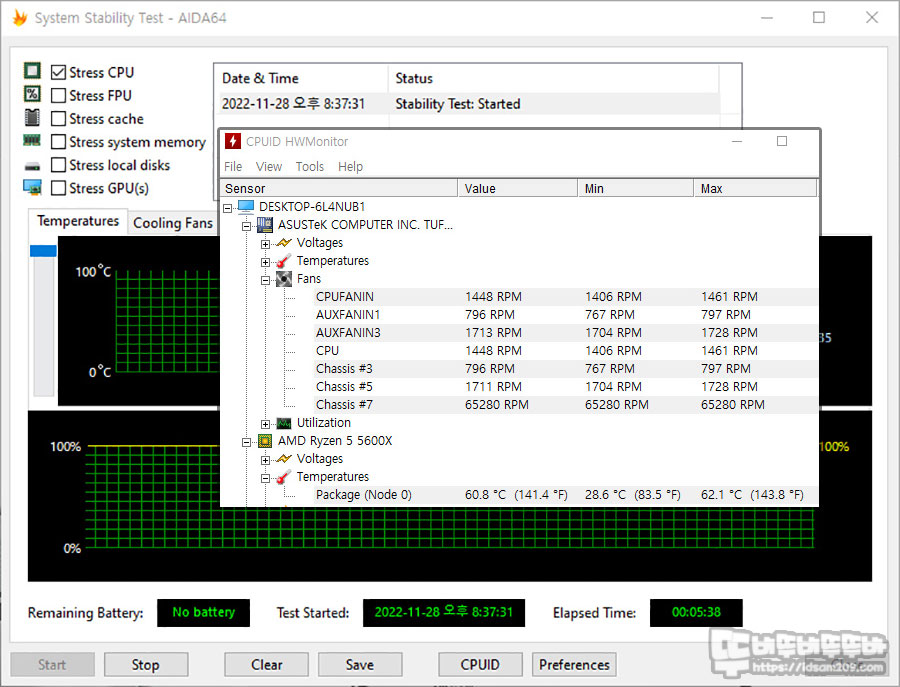Collapse the DESKTOP-6L4NUB1 tree node

pyautogui.click(x=228, y=208)
